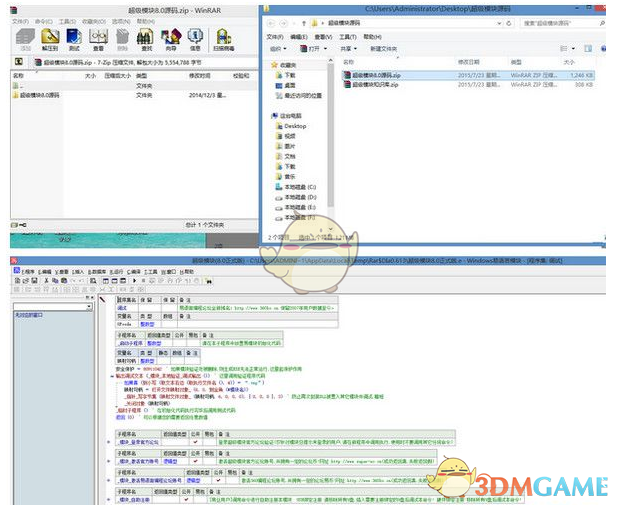Image resolution: width=619 pixels, height=505 pixels.
Task: Click Explorer search box
Action: [561, 23]
